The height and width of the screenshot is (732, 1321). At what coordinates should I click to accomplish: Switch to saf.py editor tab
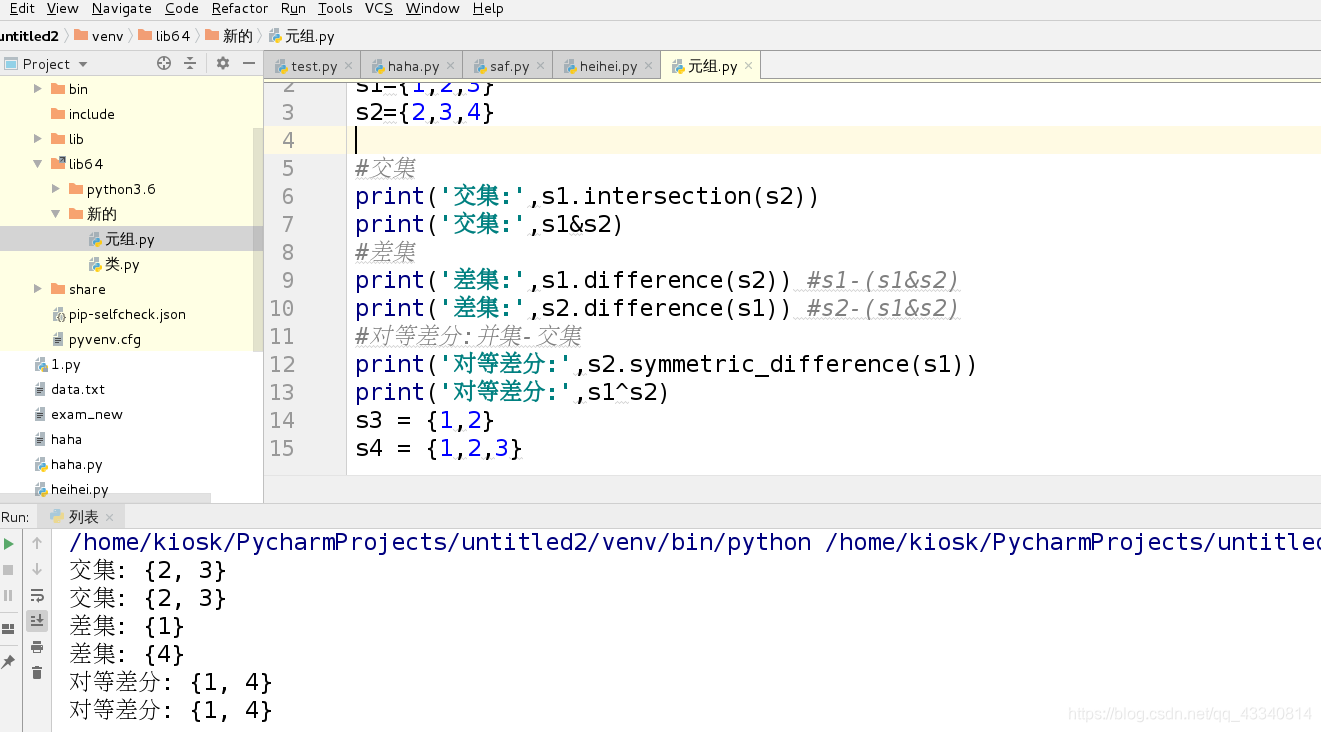click(x=507, y=66)
